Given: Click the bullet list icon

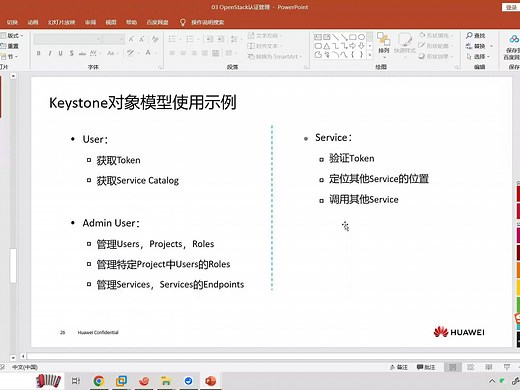Looking at the screenshot, I should [x=172, y=39].
